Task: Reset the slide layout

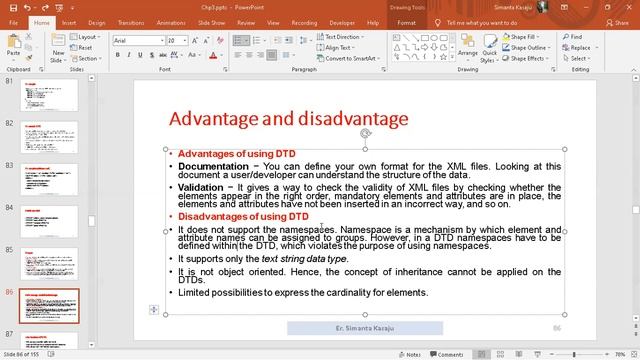Action: [81, 48]
